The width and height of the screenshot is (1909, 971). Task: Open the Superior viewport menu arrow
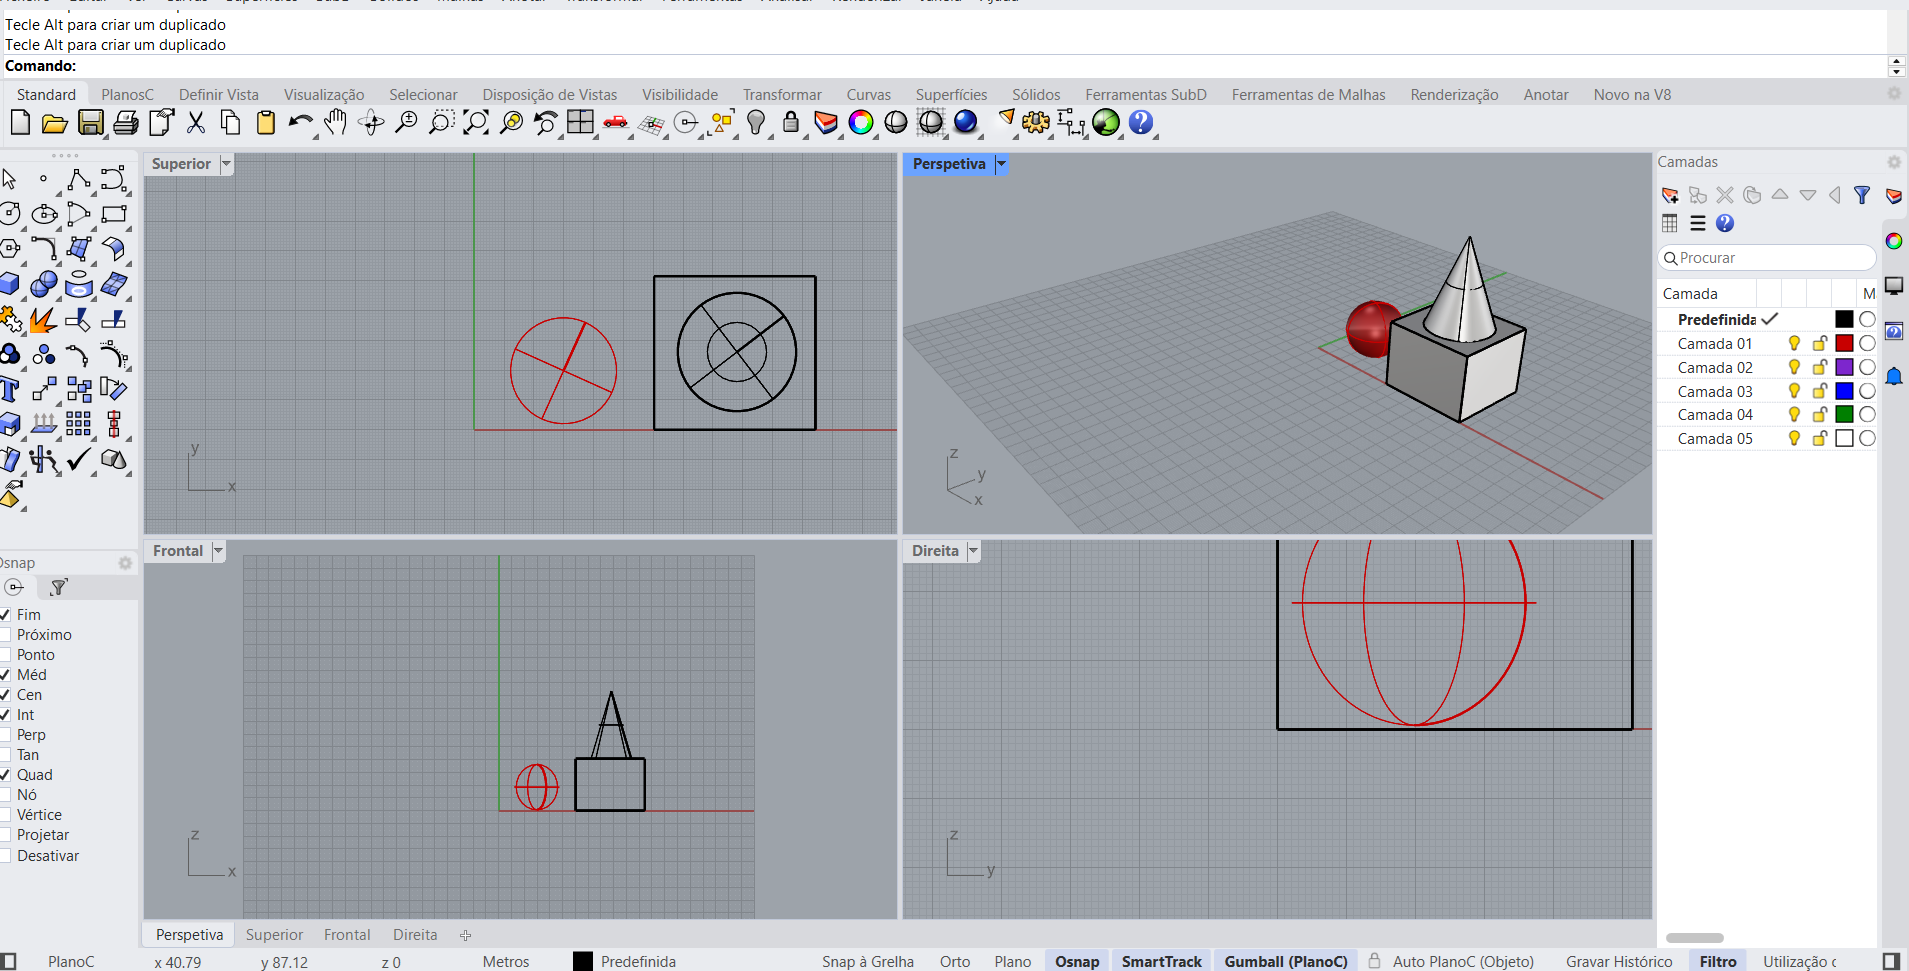click(x=226, y=164)
